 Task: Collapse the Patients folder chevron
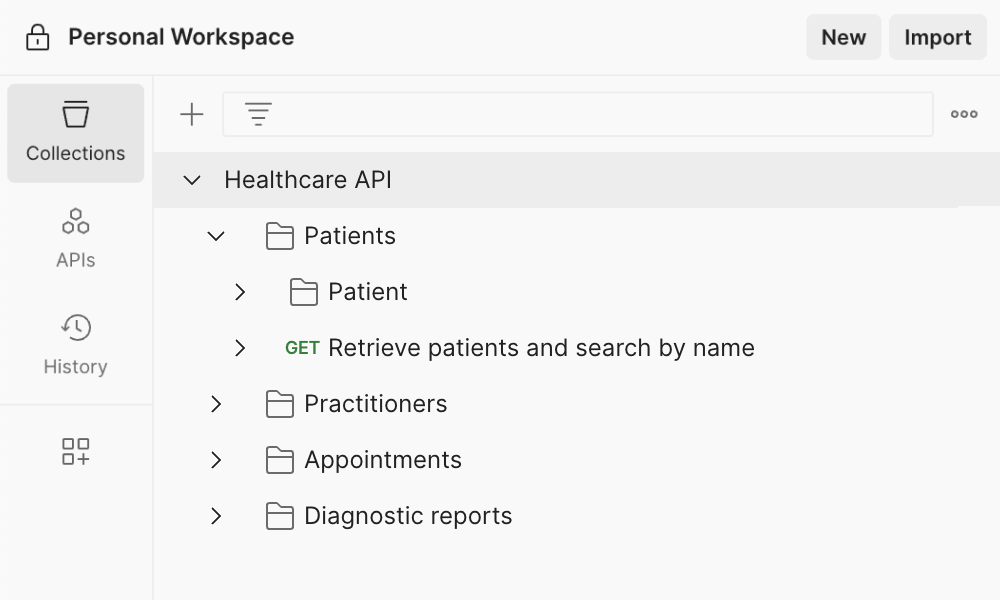tap(216, 236)
